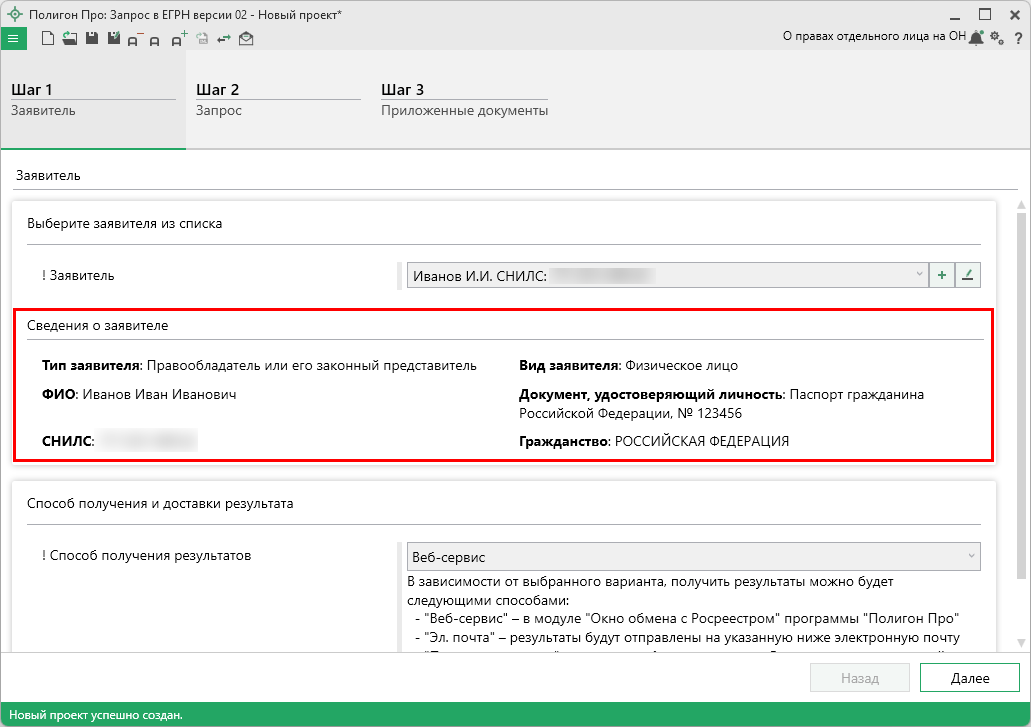Decrease font size with A-minus icon

click(135, 40)
